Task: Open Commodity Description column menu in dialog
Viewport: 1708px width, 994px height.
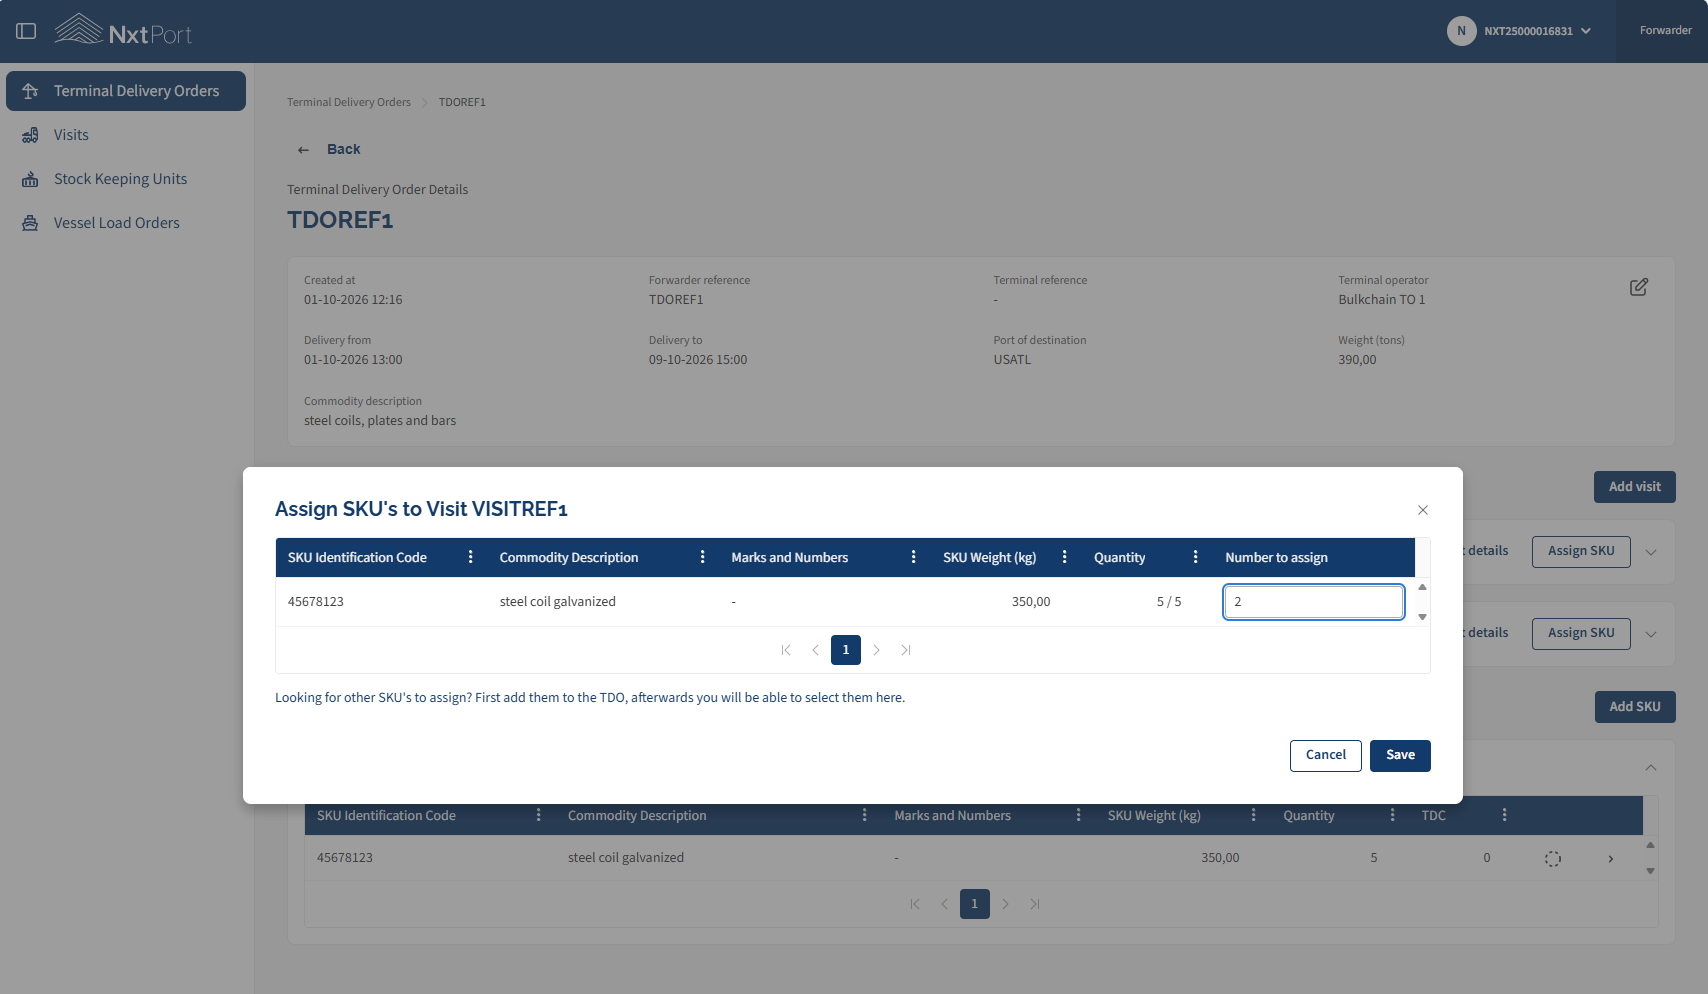Action: pyautogui.click(x=703, y=557)
